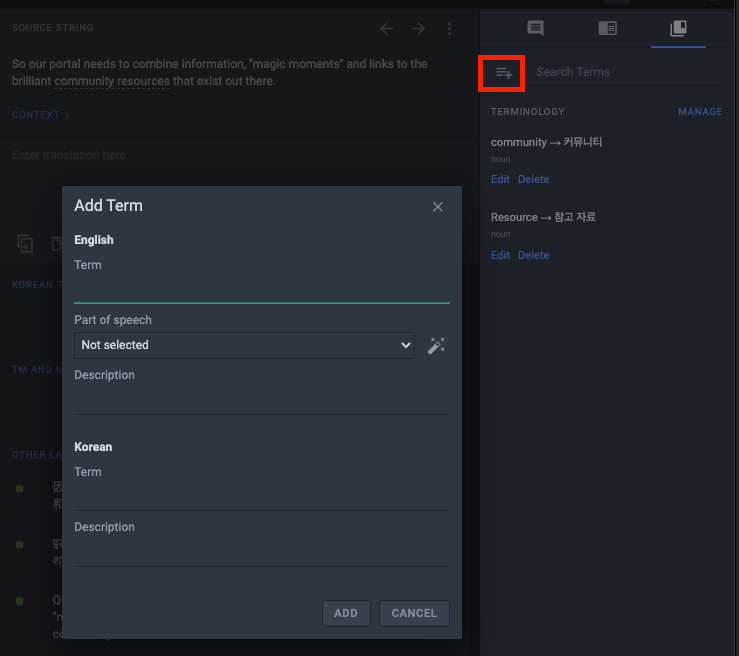Screen dimensions: 739x656
Task: Open the Part of speech dropdown
Action: tap(244, 345)
